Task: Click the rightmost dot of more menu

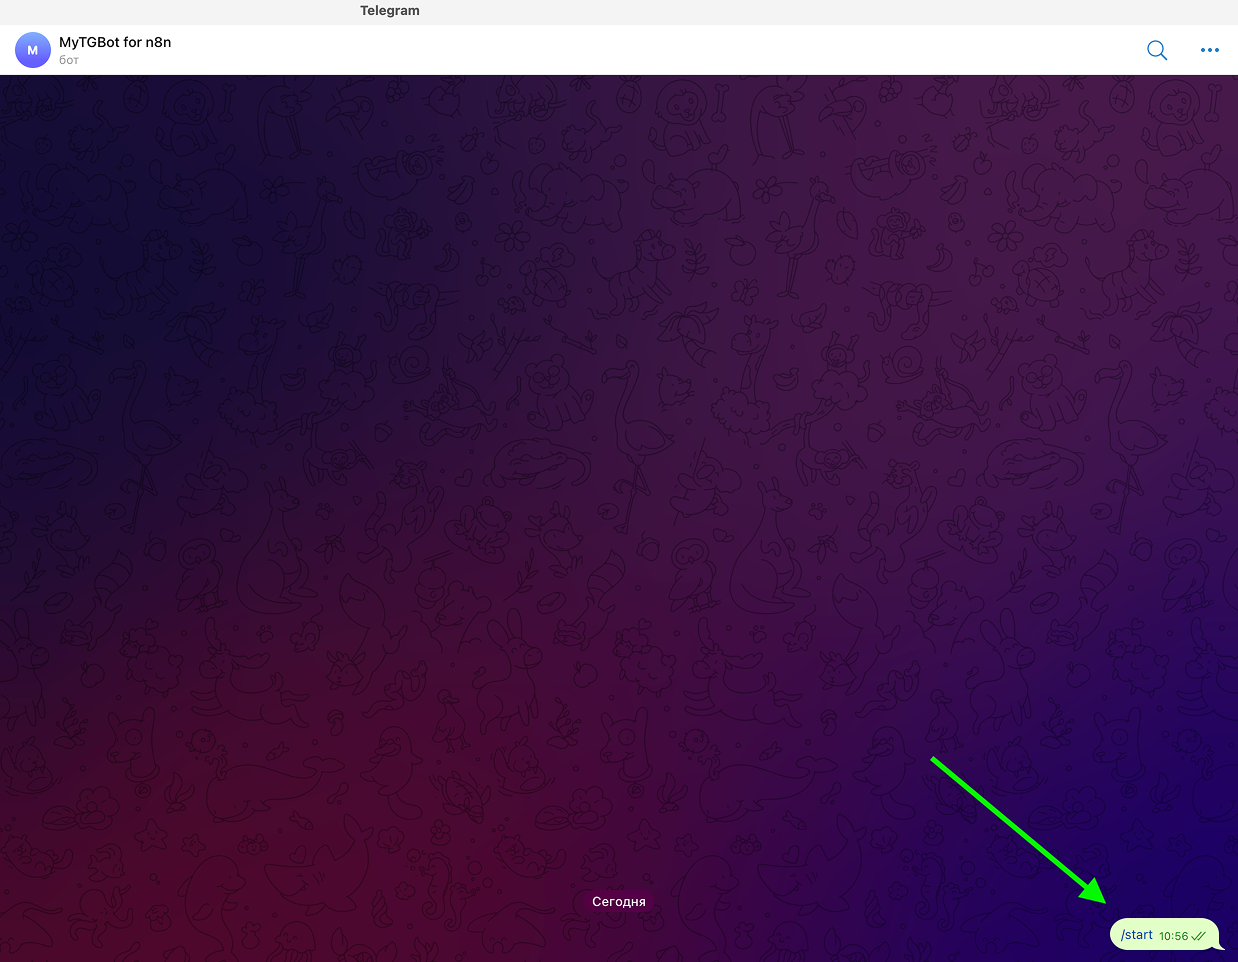Action: pyautogui.click(x=1217, y=50)
